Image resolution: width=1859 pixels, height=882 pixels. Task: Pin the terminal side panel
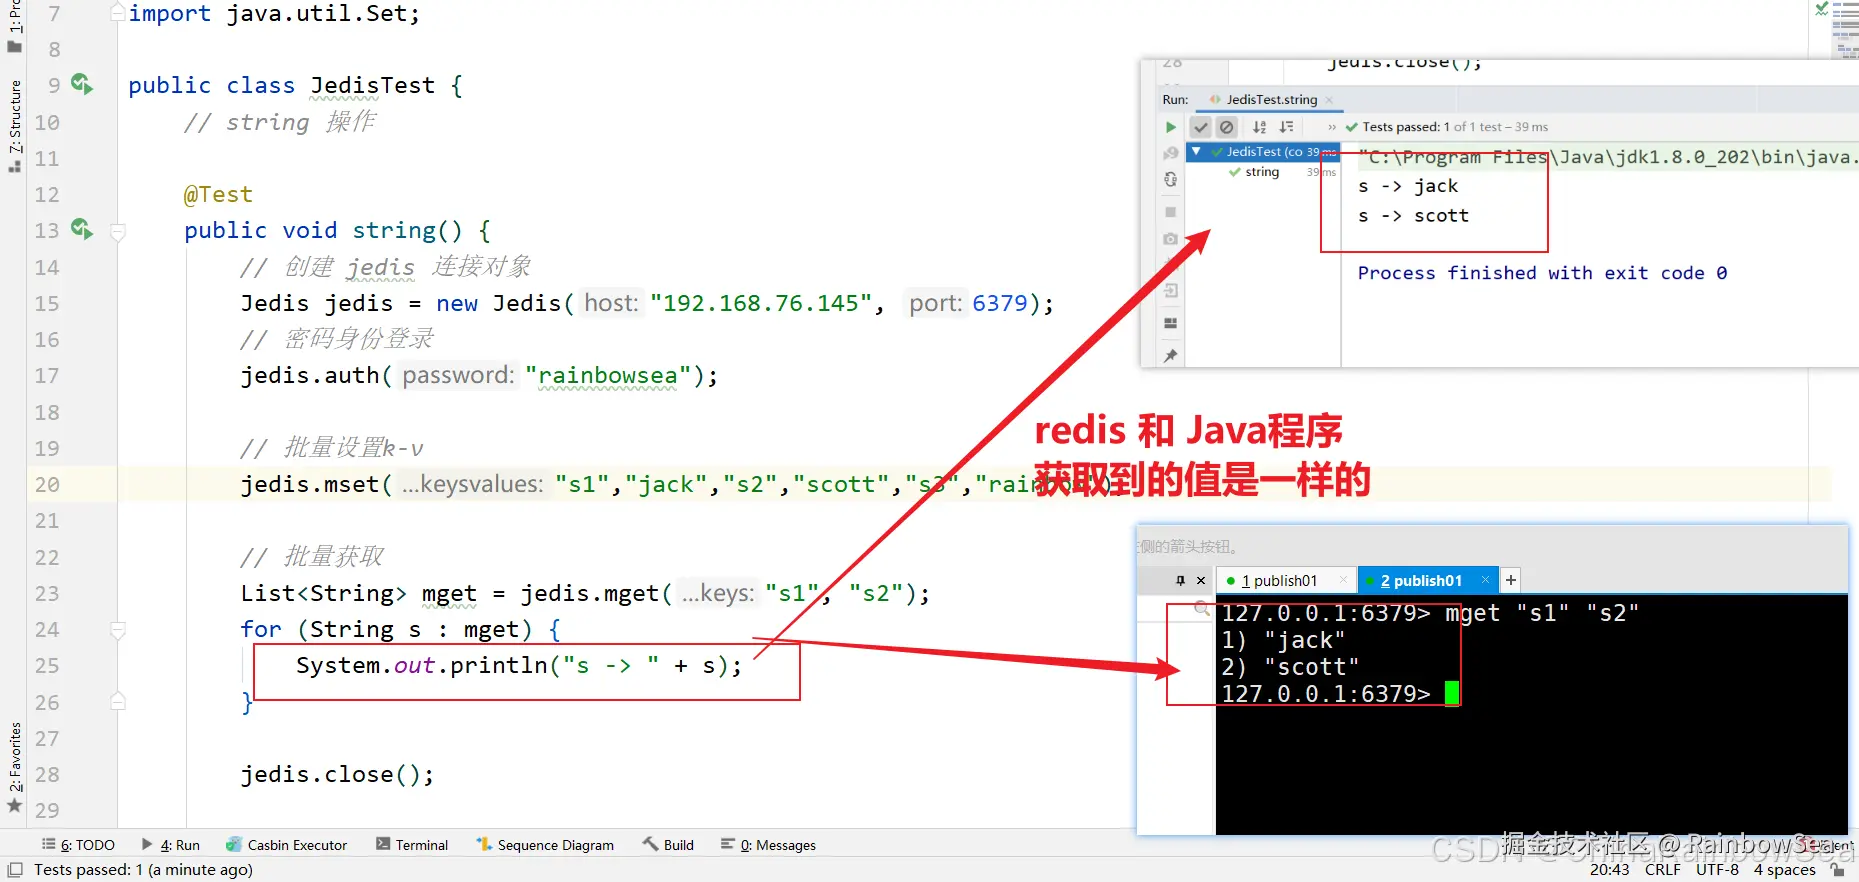1180,580
